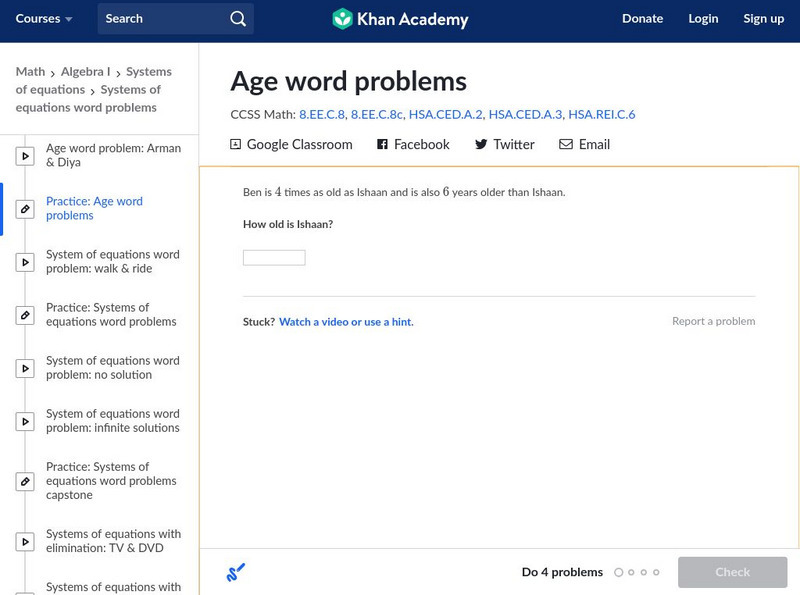Viewport: 800px width, 595px height.
Task: Click the Twitter bird icon
Action: [x=481, y=144]
